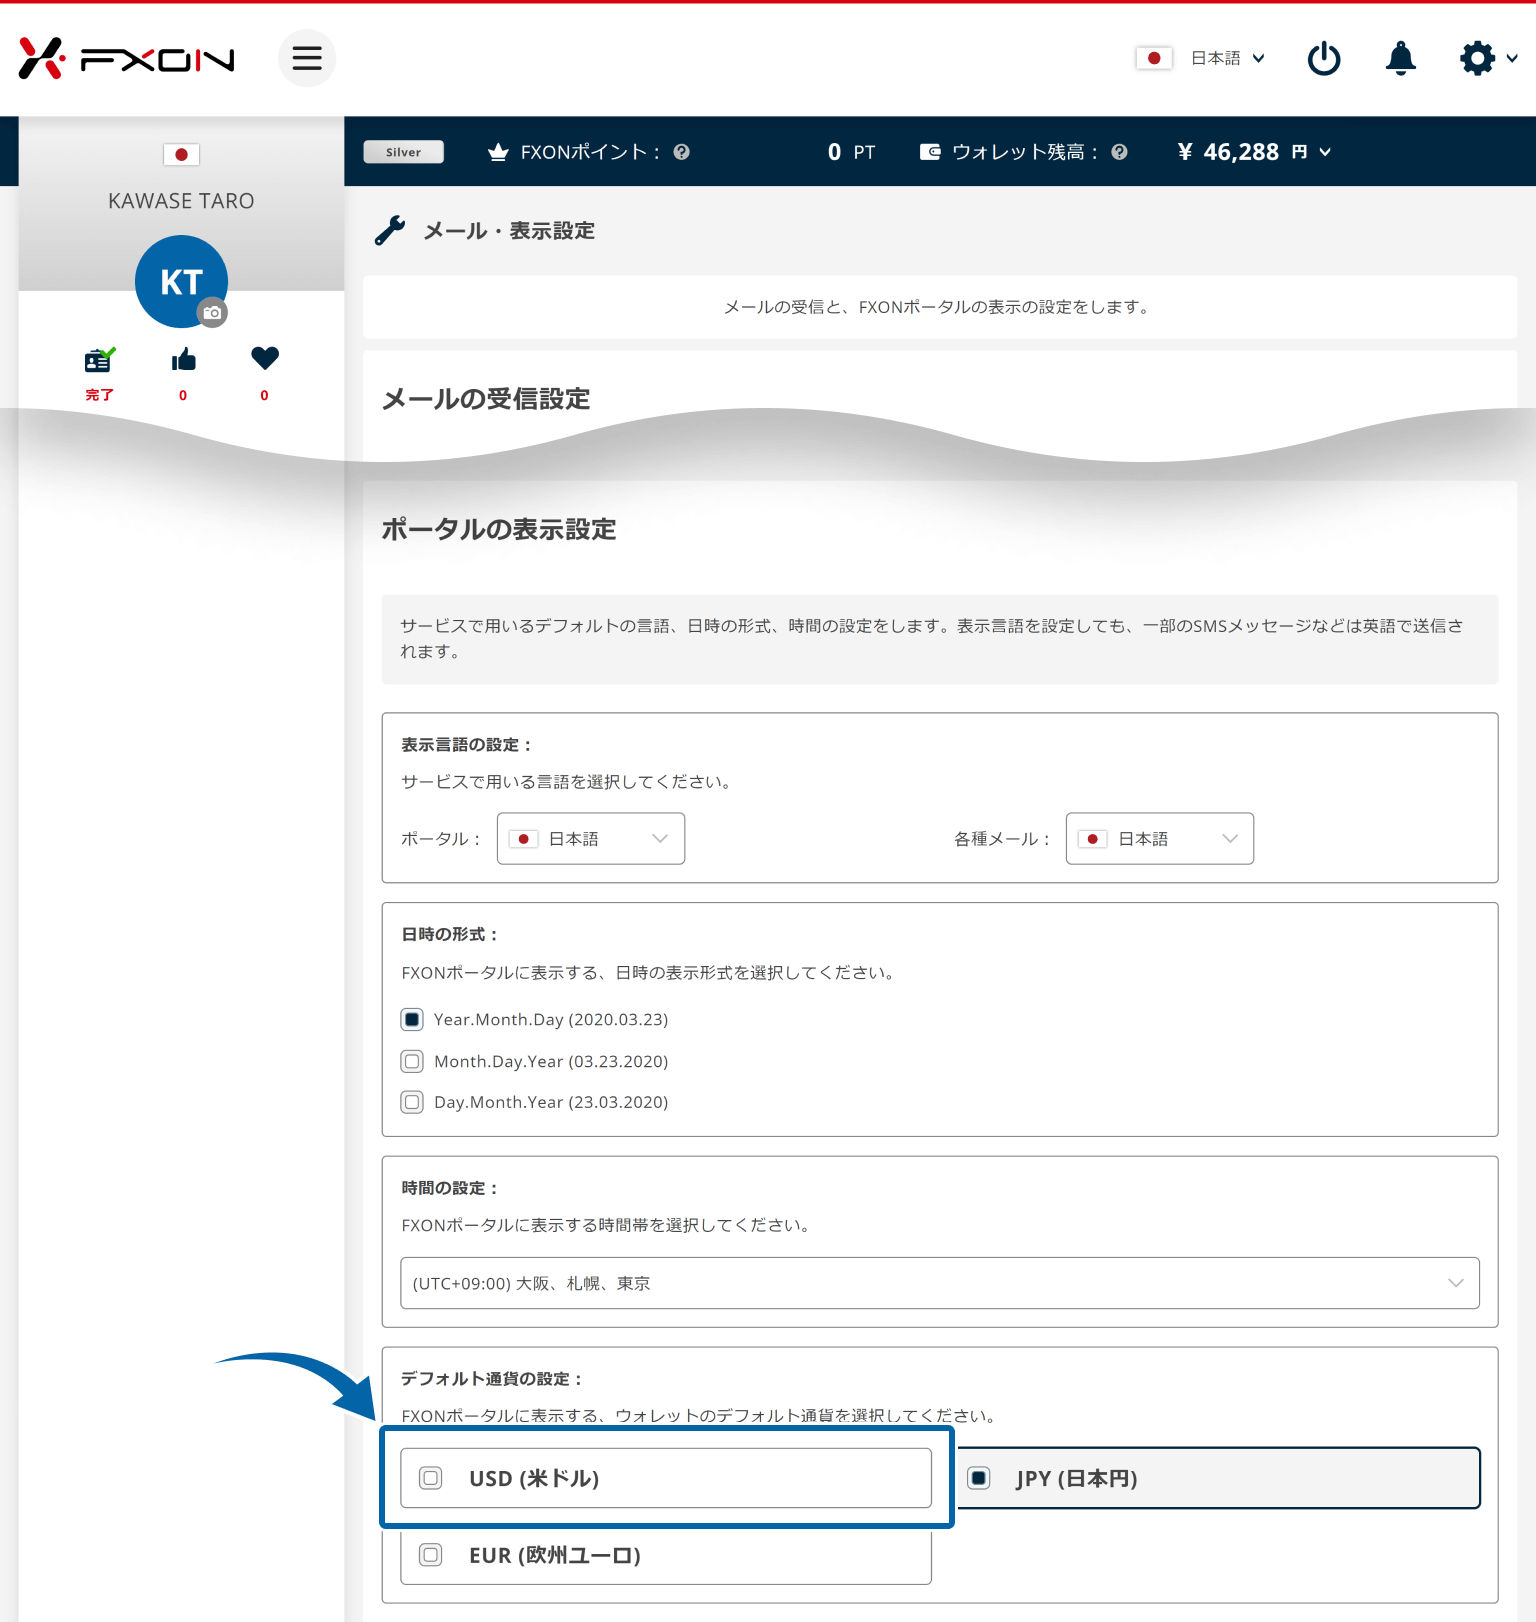Viewport: 1536px width, 1622px height.
Task: Click the ポータルの表示設定 heading
Action: click(x=499, y=529)
